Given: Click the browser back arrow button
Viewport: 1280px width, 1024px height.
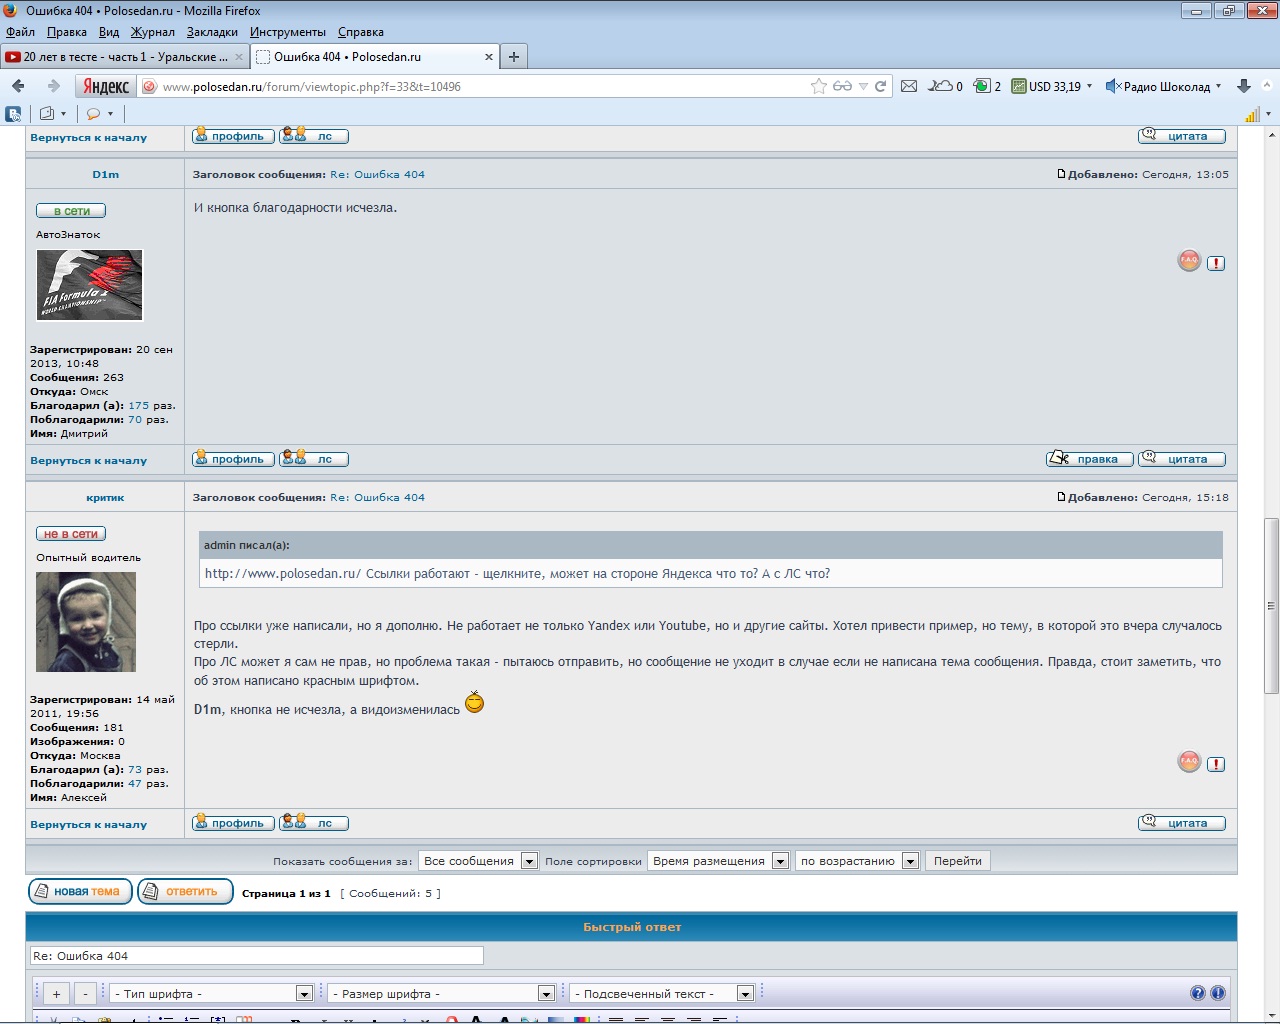Looking at the screenshot, I should click(18, 86).
